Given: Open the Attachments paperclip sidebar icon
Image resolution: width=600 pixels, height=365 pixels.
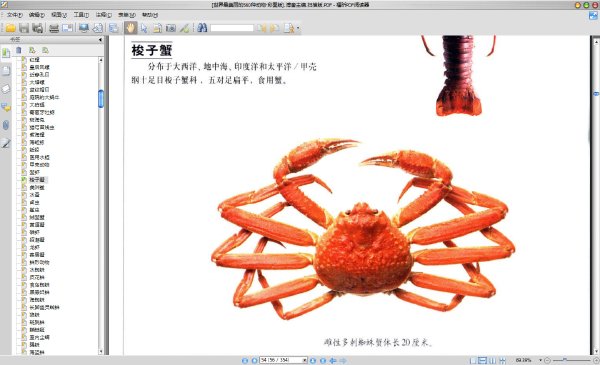Looking at the screenshot, I should (6, 125).
